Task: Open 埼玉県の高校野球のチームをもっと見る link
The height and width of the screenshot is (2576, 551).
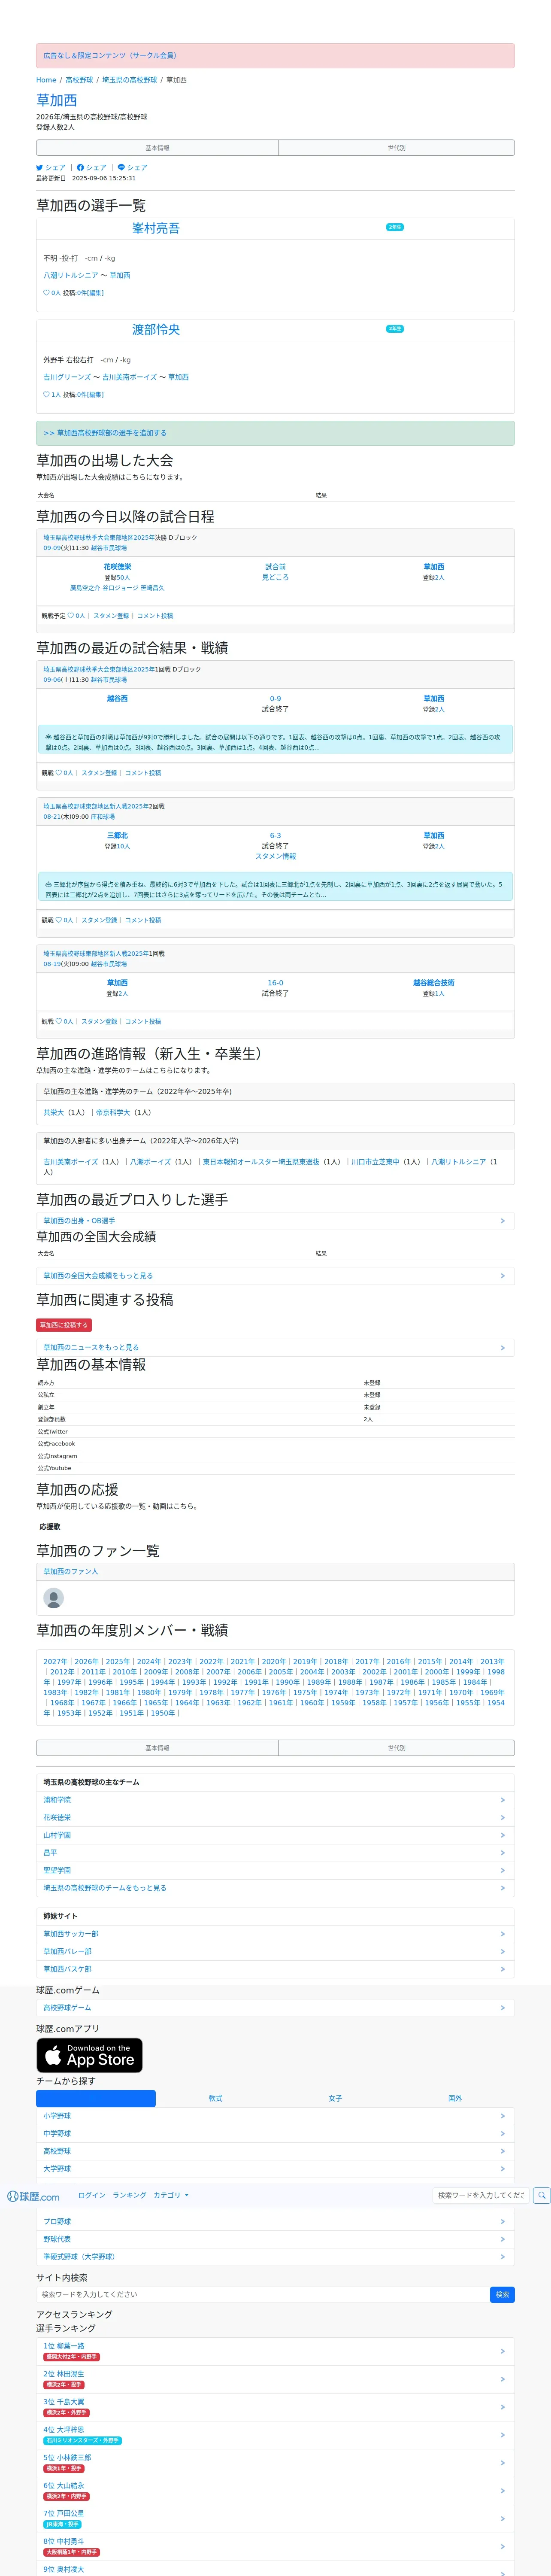Action: click(105, 1888)
